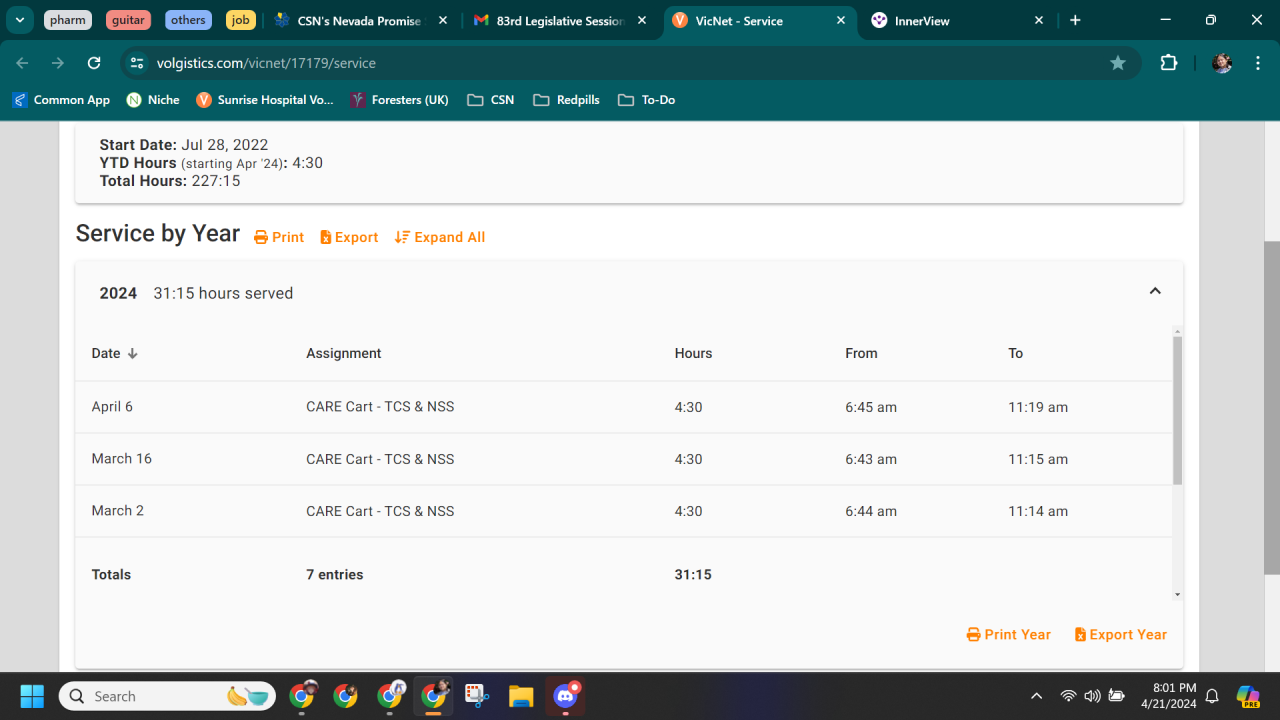This screenshot has width=1280, height=720.
Task: Go back to the previous page
Action: point(22,63)
